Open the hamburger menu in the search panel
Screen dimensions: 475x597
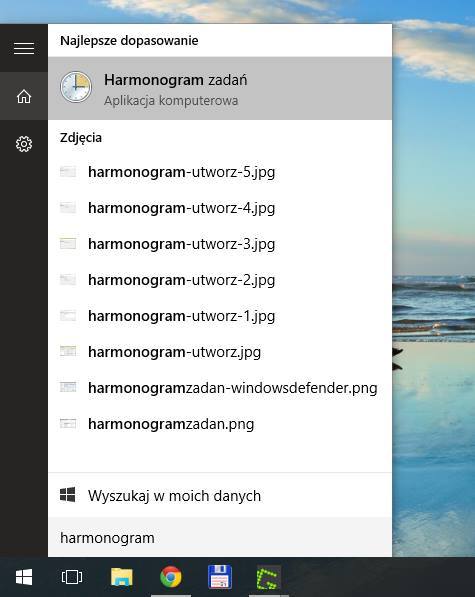click(x=24, y=48)
